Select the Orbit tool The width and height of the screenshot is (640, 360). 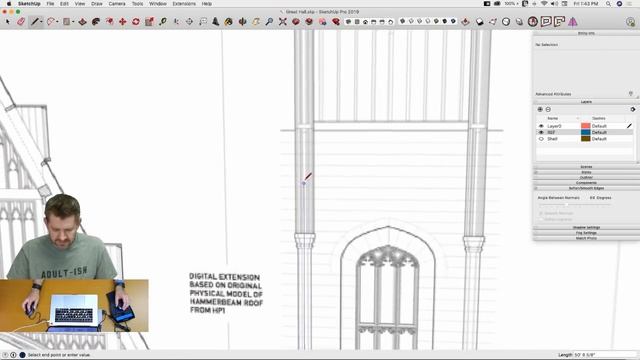click(242, 22)
